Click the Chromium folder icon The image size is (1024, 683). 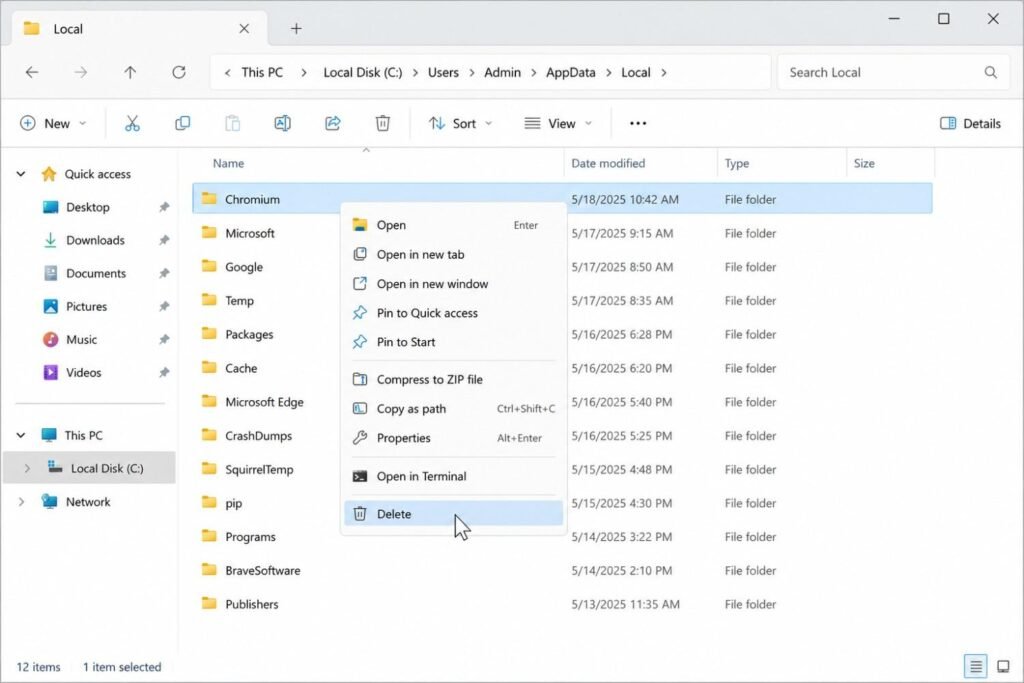tap(209, 199)
